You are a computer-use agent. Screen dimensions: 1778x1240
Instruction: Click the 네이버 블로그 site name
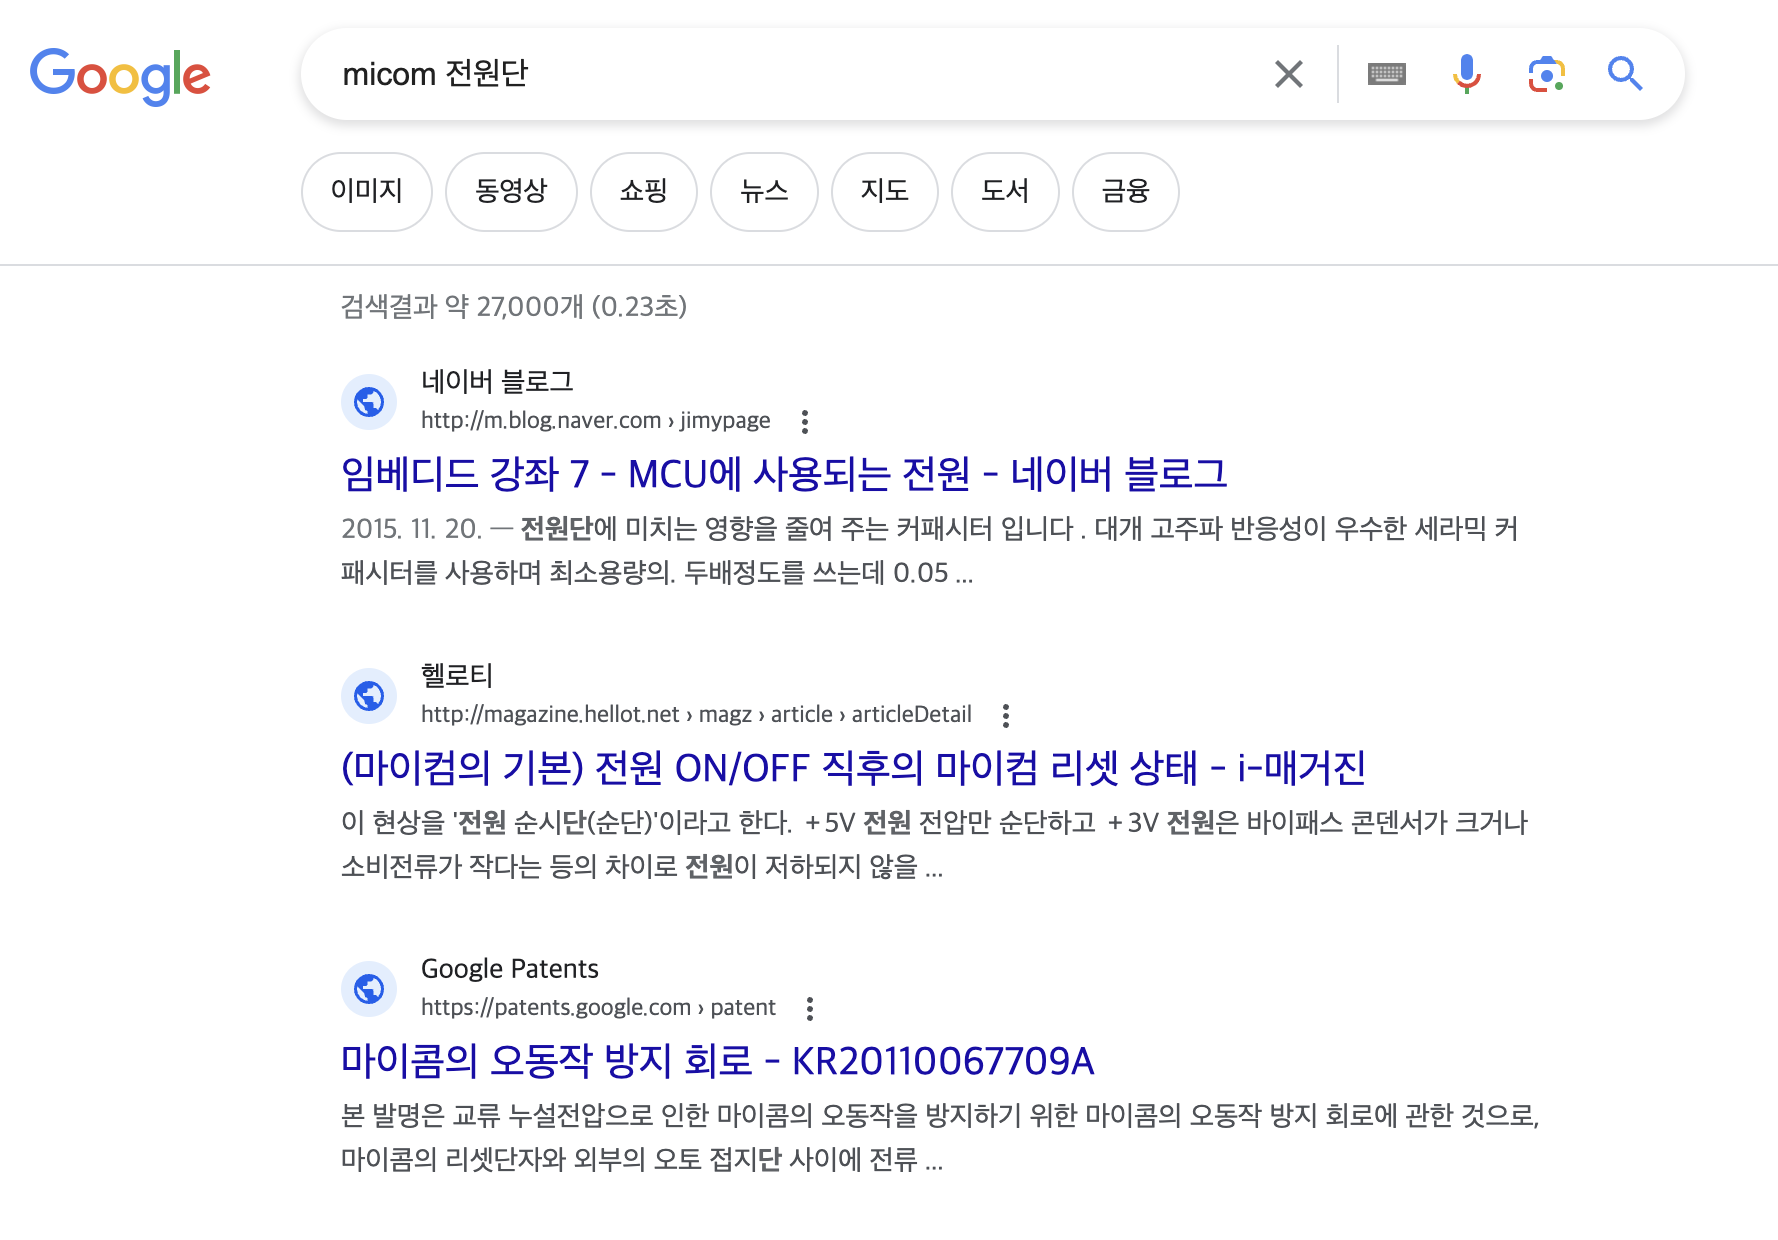point(497,381)
